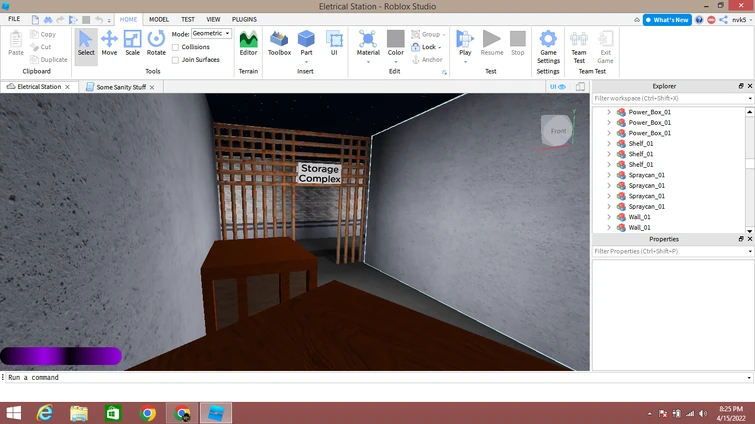Click the Lock tool
This screenshot has width=755, height=424.
click(x=424, y=47)
